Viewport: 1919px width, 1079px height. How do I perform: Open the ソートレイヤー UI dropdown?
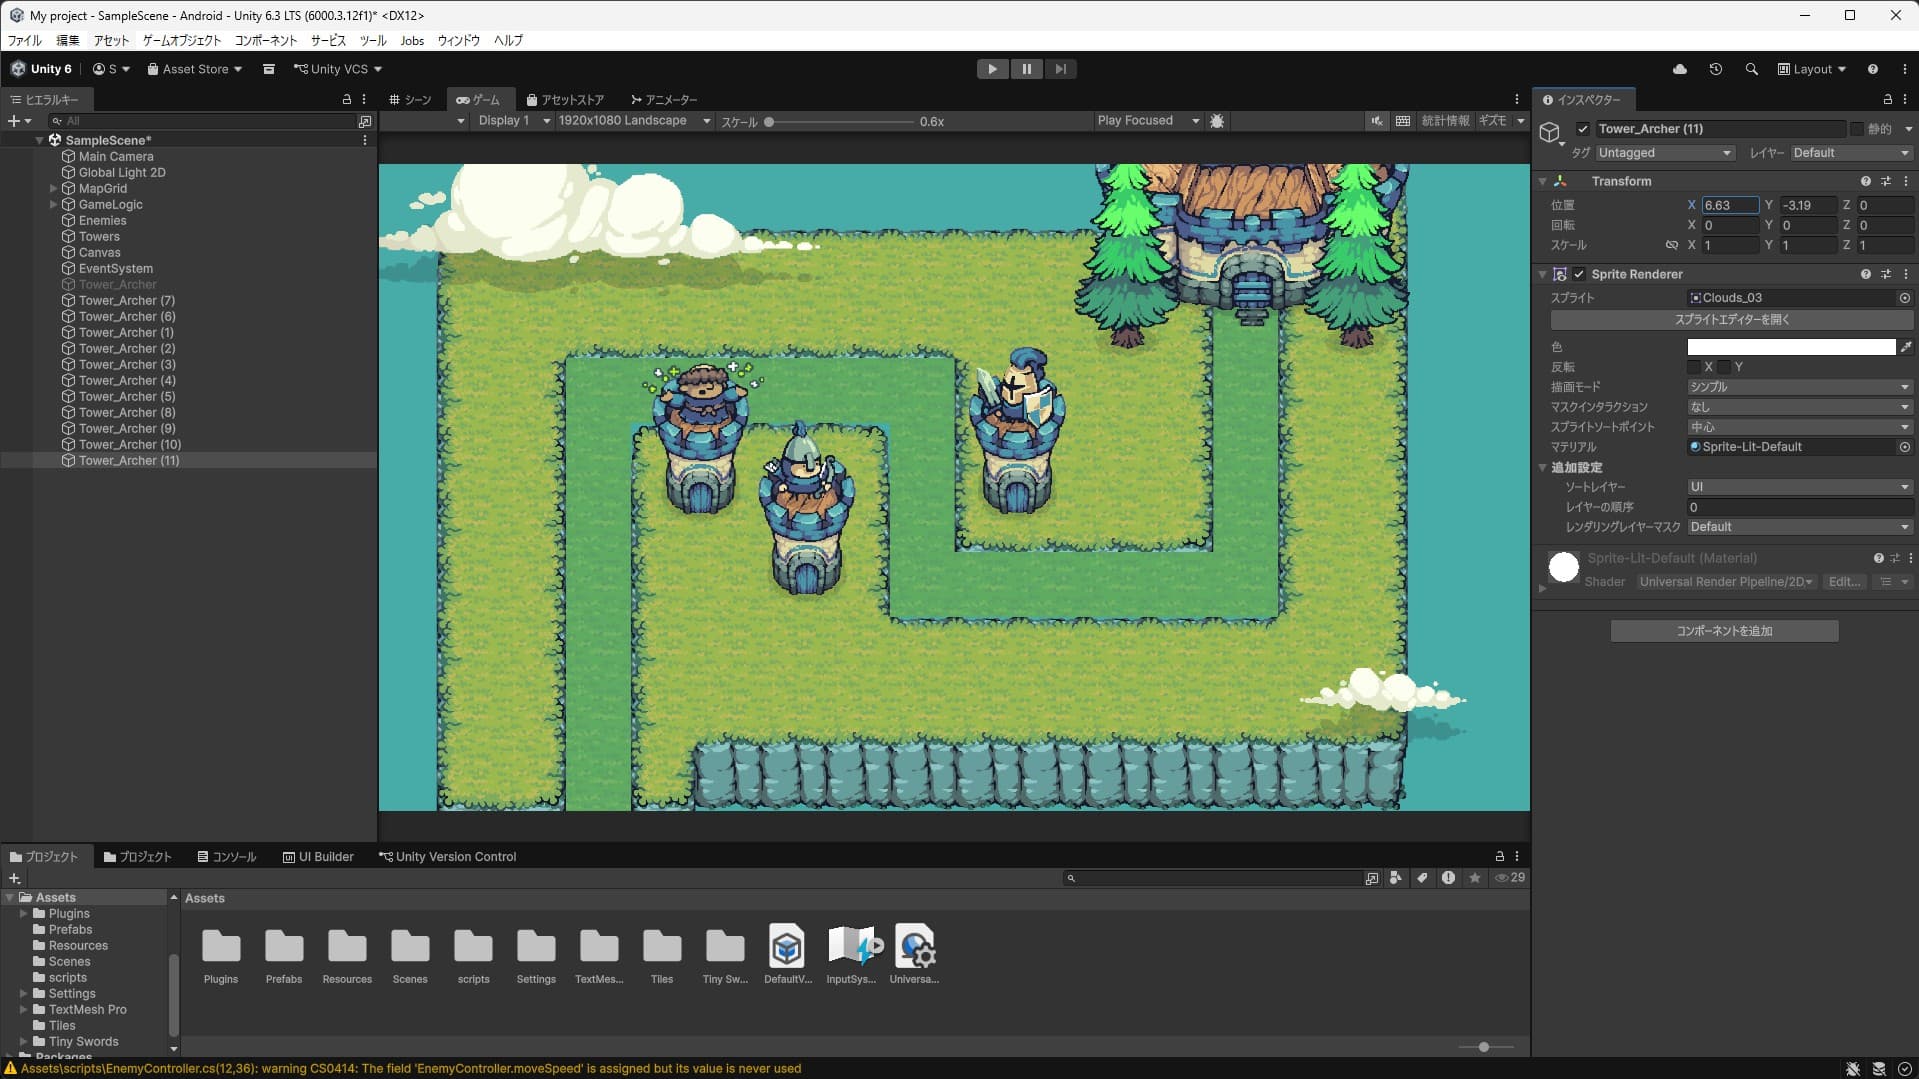click(1799, 487)
